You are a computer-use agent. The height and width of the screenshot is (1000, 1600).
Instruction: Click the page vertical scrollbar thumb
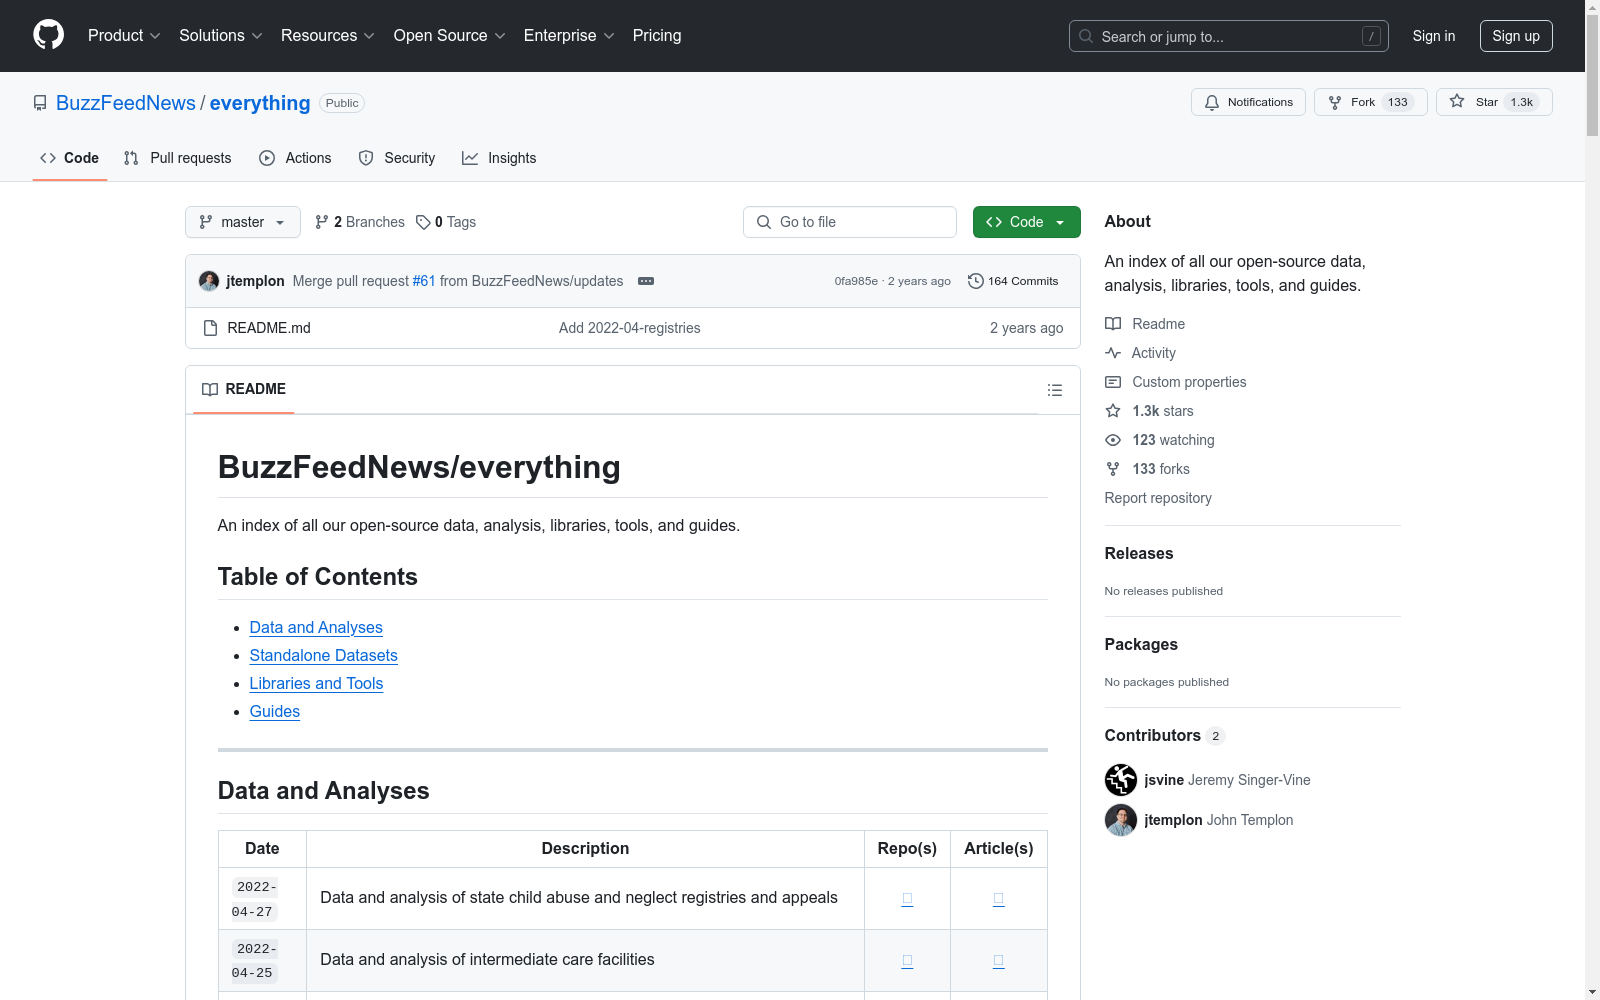tap(1593, 75)
